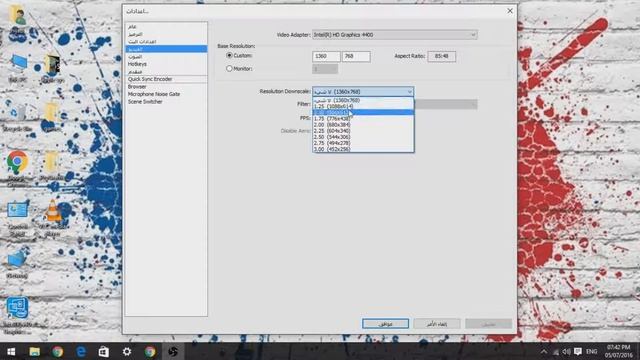Choose the 1.75 (776x438) downscale option
Screen dimensions: 640x360
pos(363,118)
